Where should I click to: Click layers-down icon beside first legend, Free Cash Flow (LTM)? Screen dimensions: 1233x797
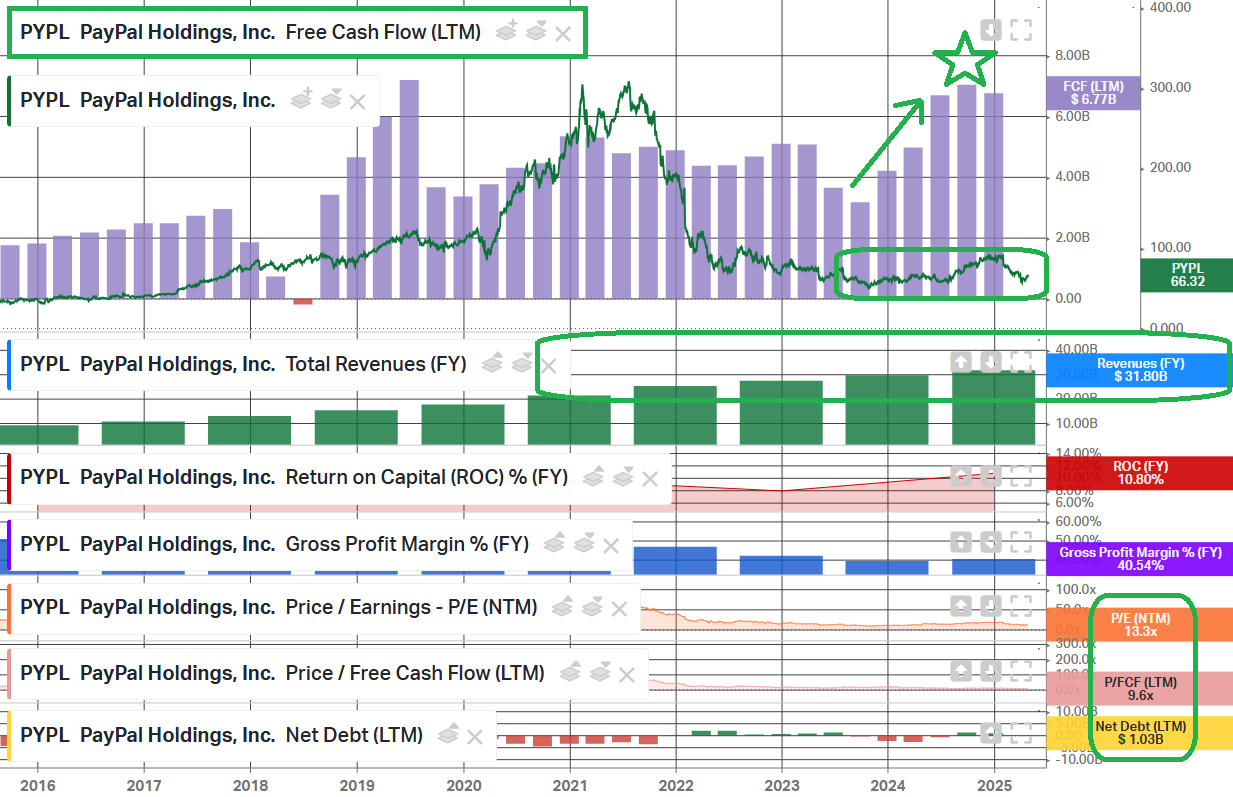pos(536,32)
